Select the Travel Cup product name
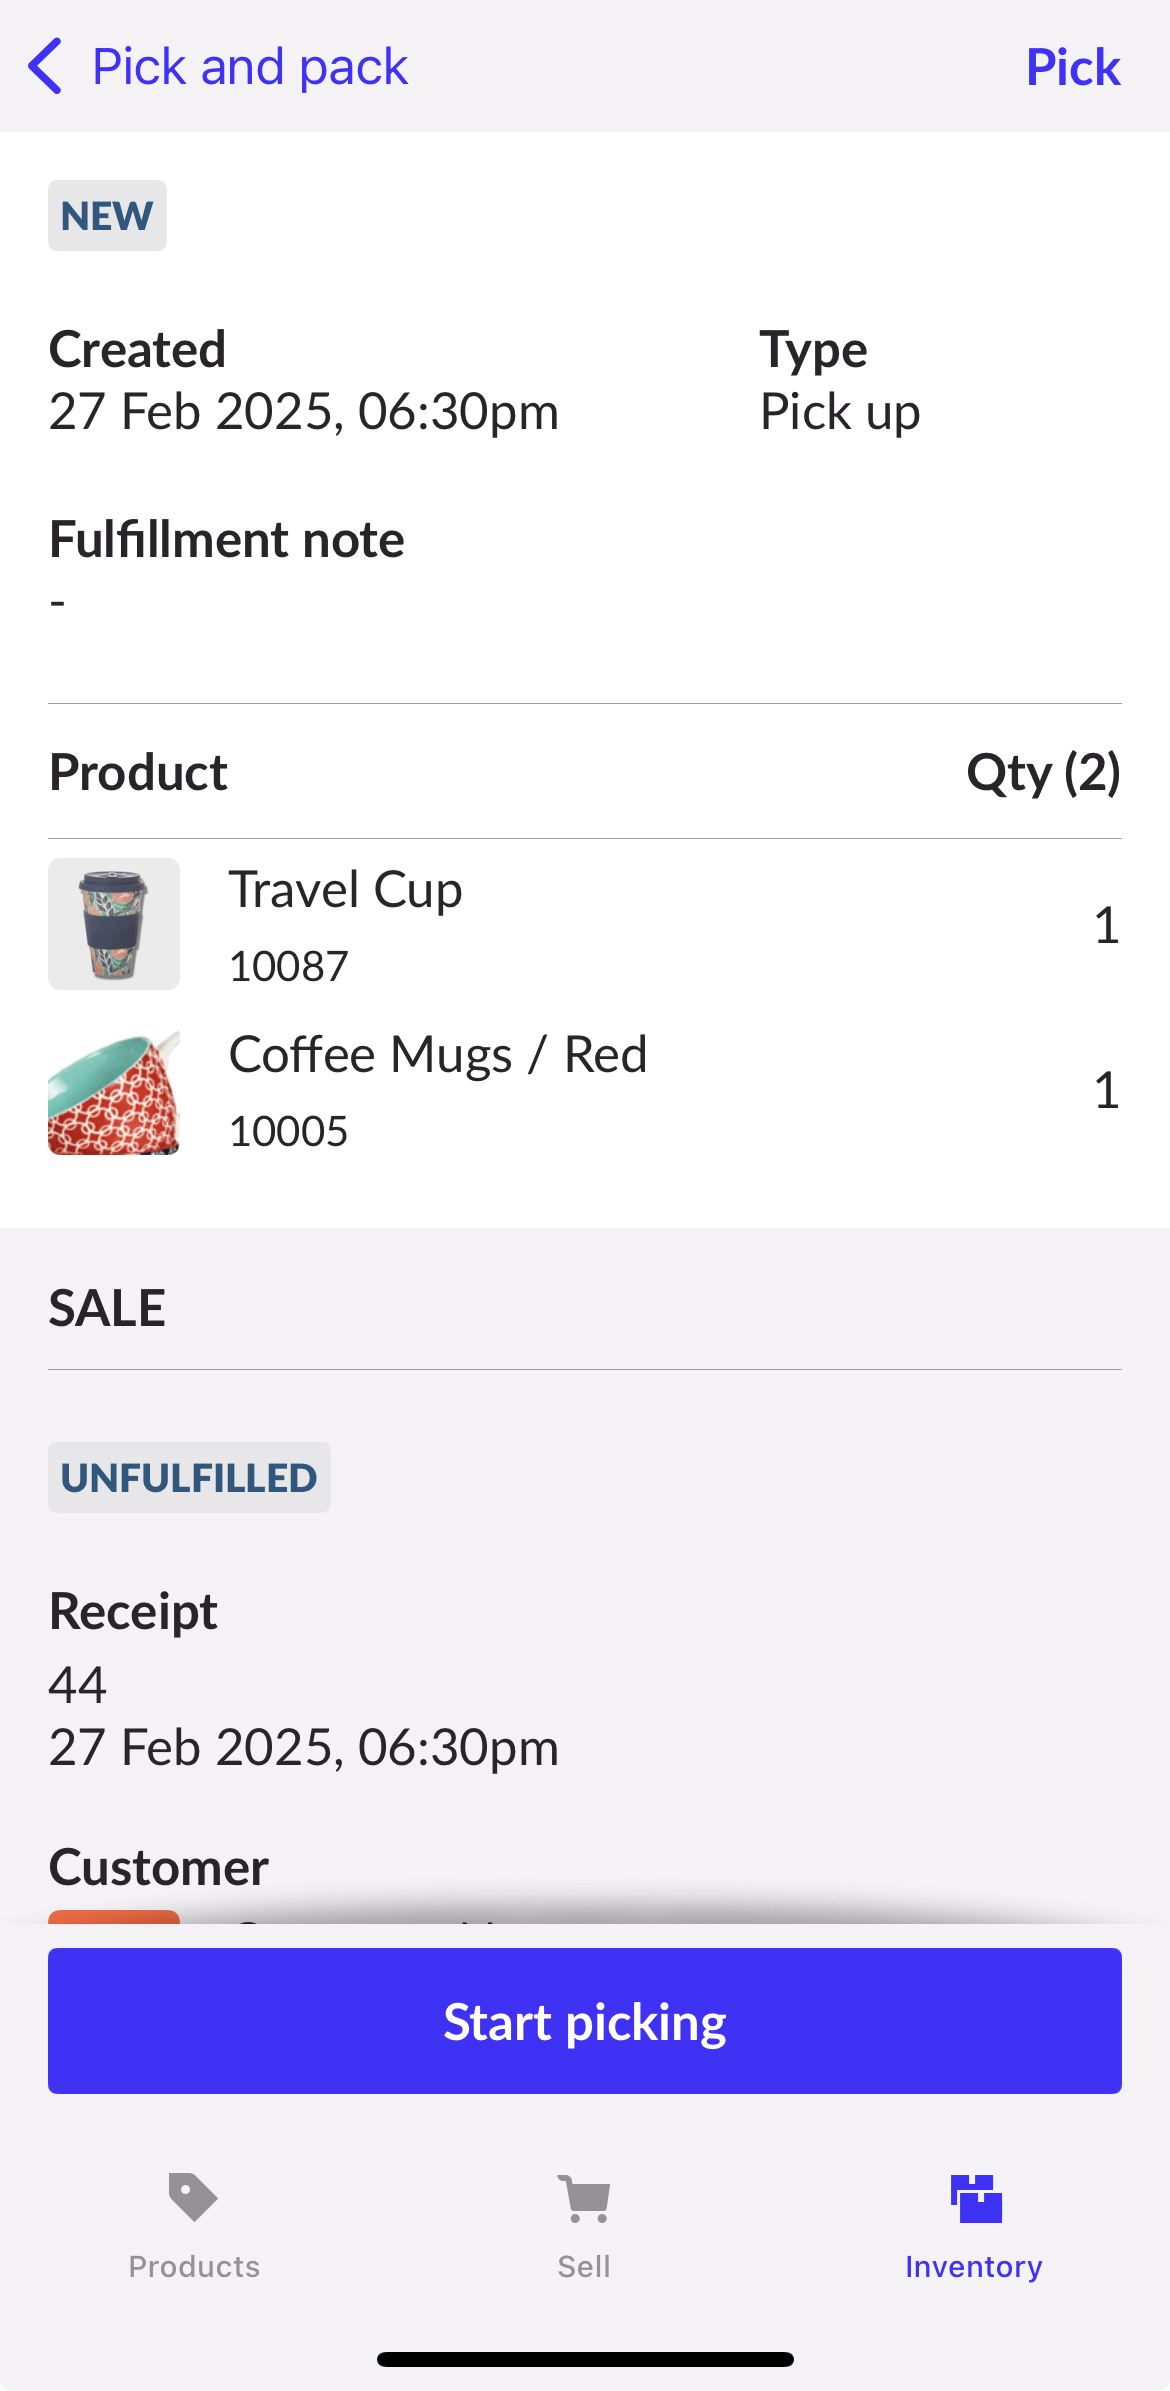The height and width of the screenshot is (2391, 1170). click(x=345, y=889)
